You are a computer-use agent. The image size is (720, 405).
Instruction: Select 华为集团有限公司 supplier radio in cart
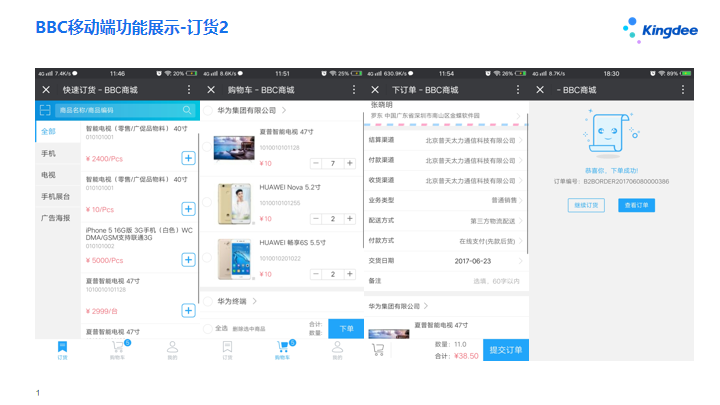(x=208, y=111)
